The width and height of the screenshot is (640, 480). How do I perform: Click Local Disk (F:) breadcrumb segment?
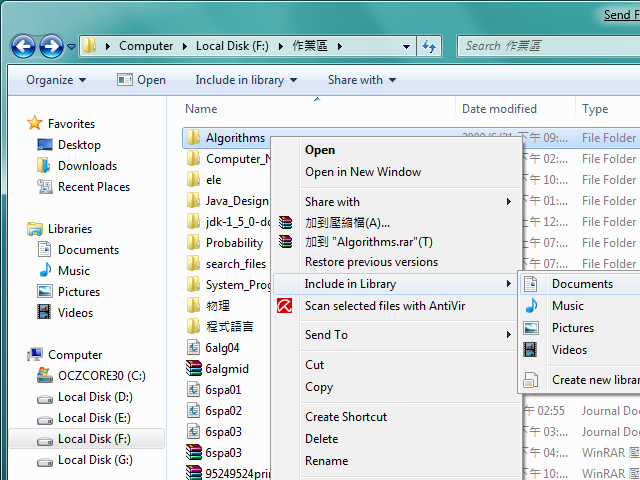[232, 46]
